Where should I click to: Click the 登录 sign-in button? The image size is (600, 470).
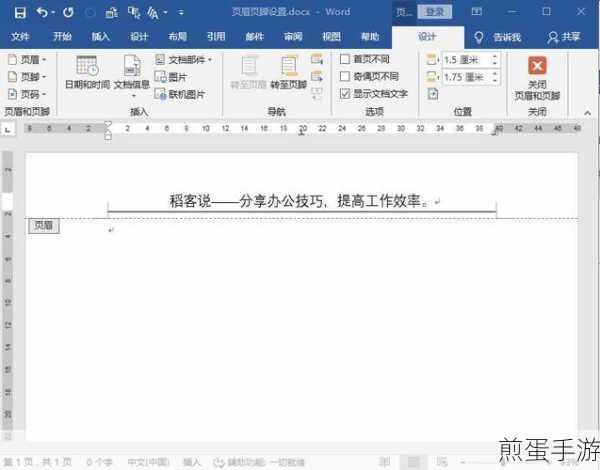pyautogui.click(x=435, y=12)
